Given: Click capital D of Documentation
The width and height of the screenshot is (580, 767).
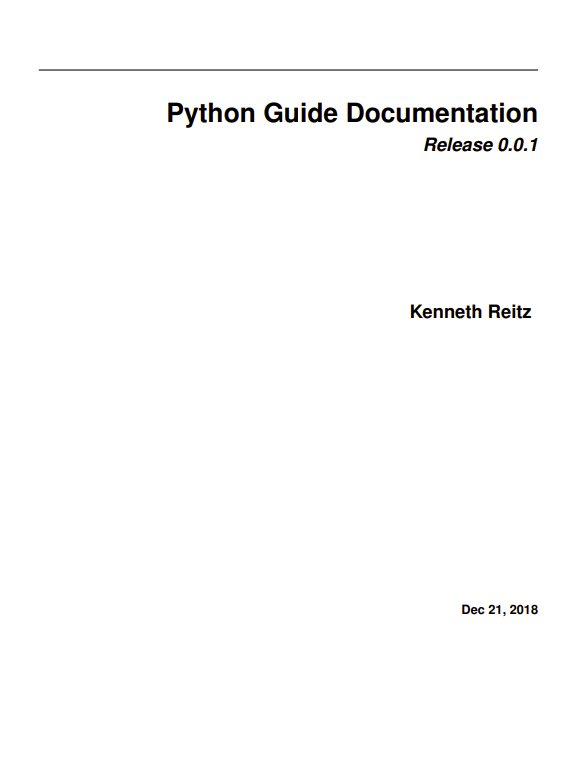Looking at the screenshot, I should point(356,113).
